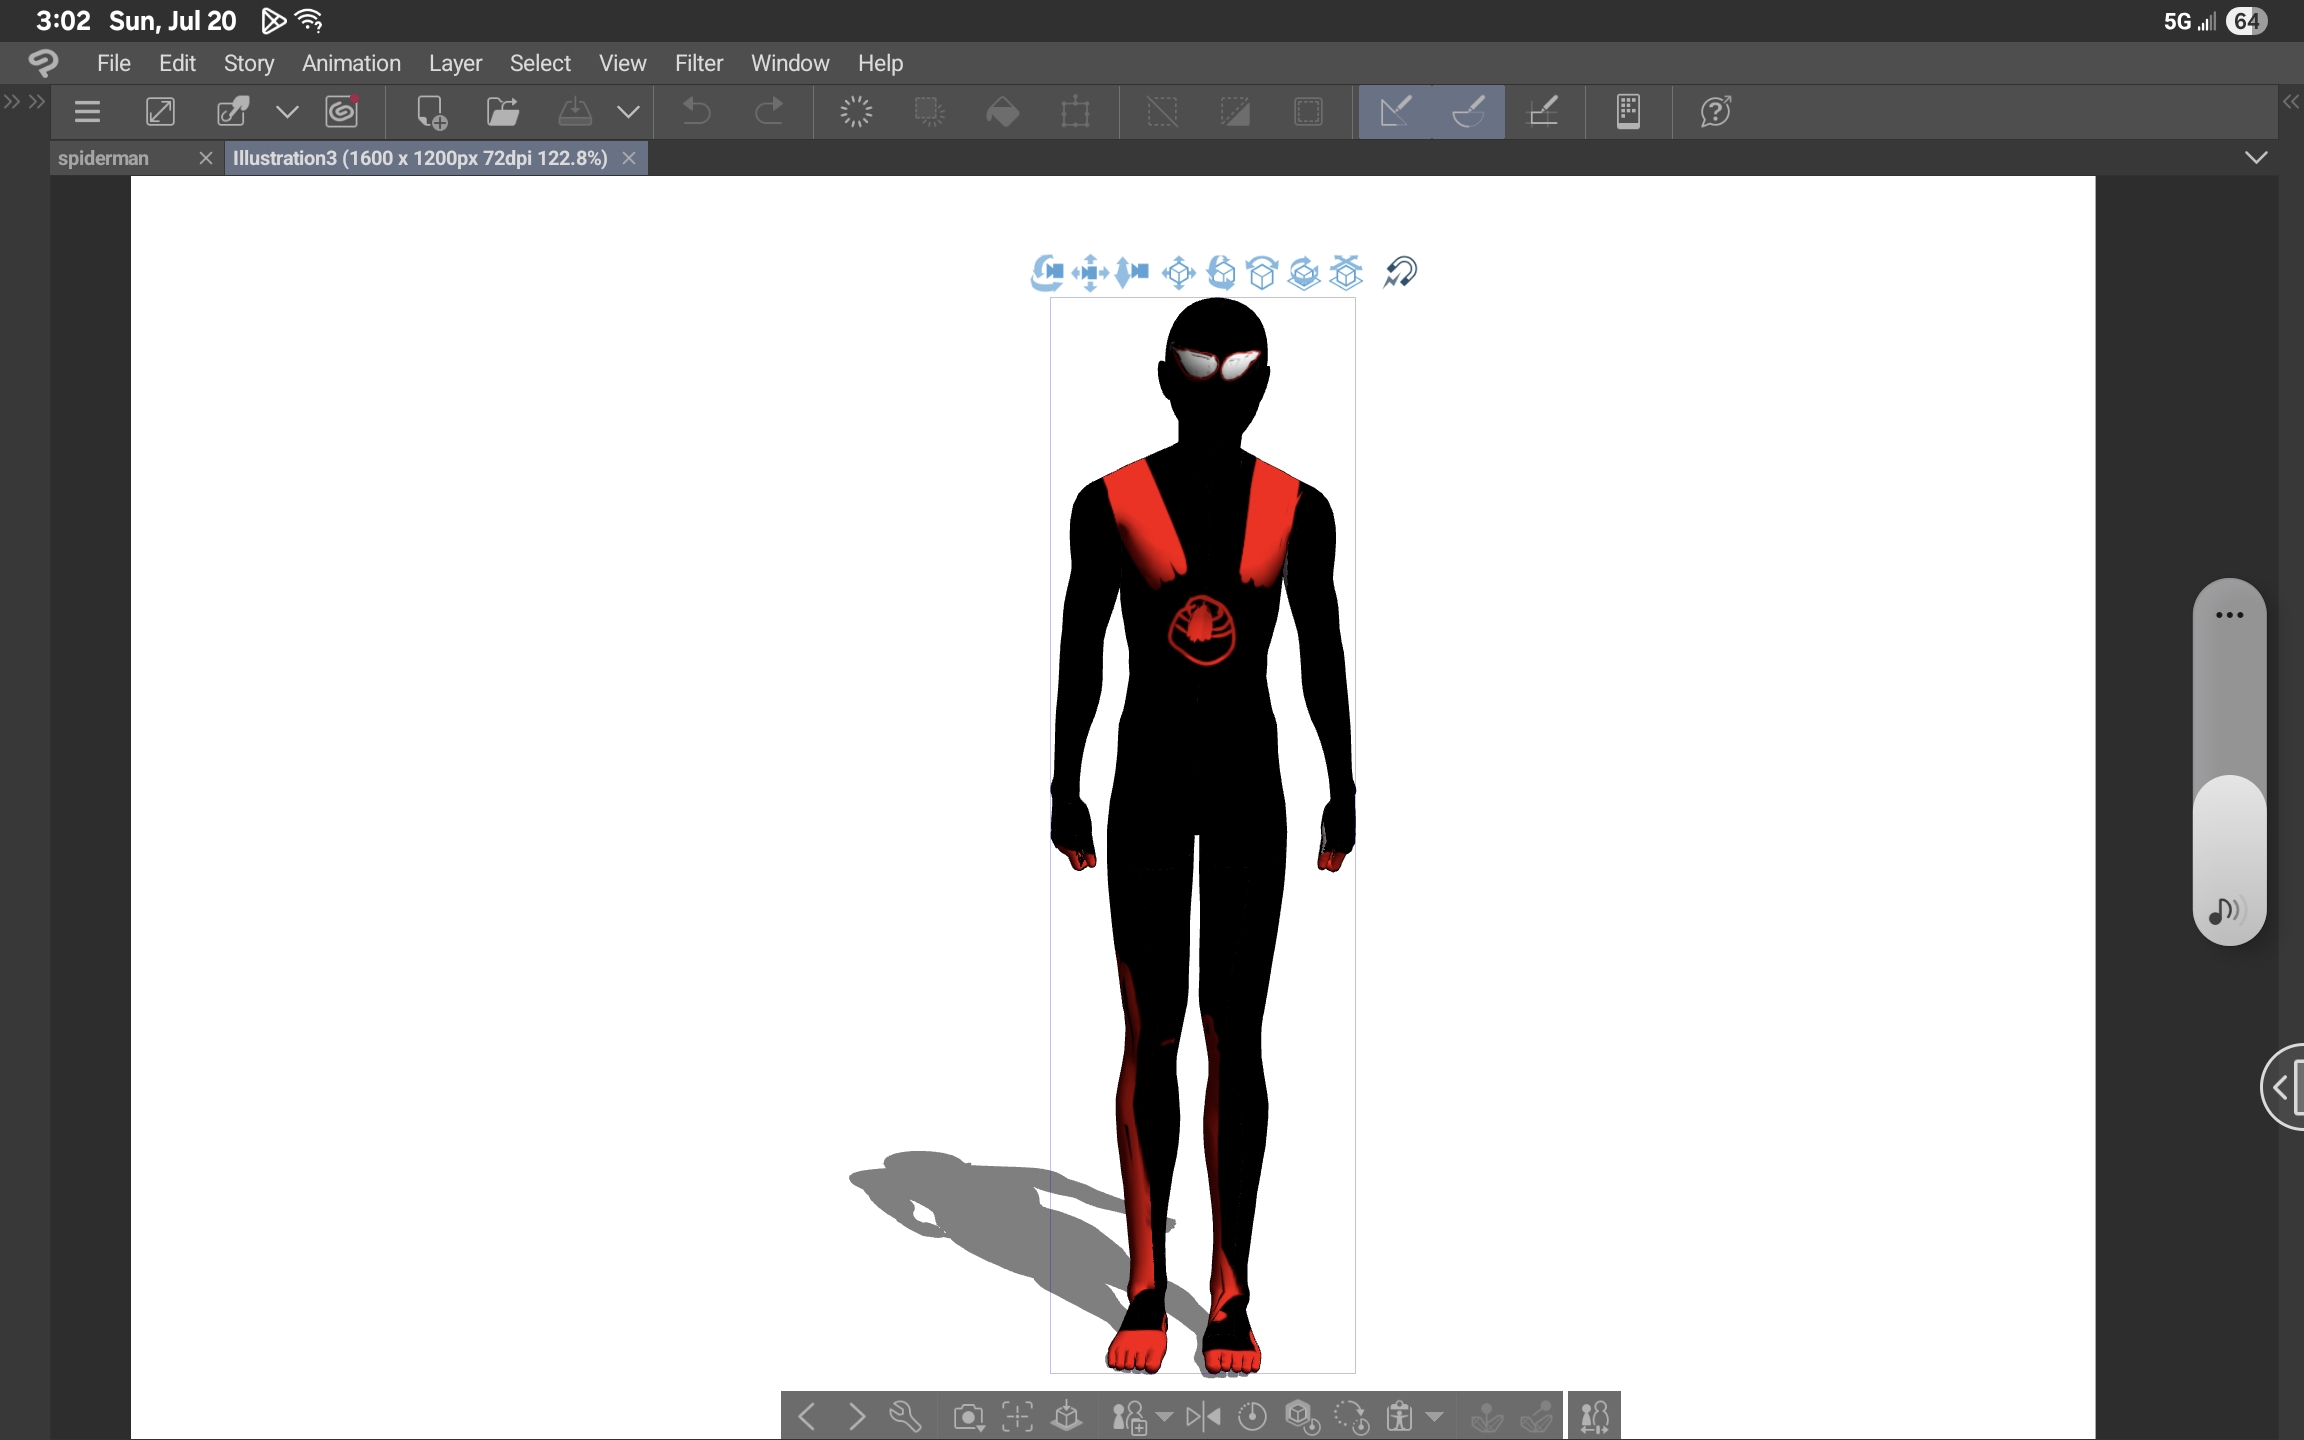2304x1440 pixels.
Task: Click the drop-to-ground cube icon
Action: point(1067,1417)
